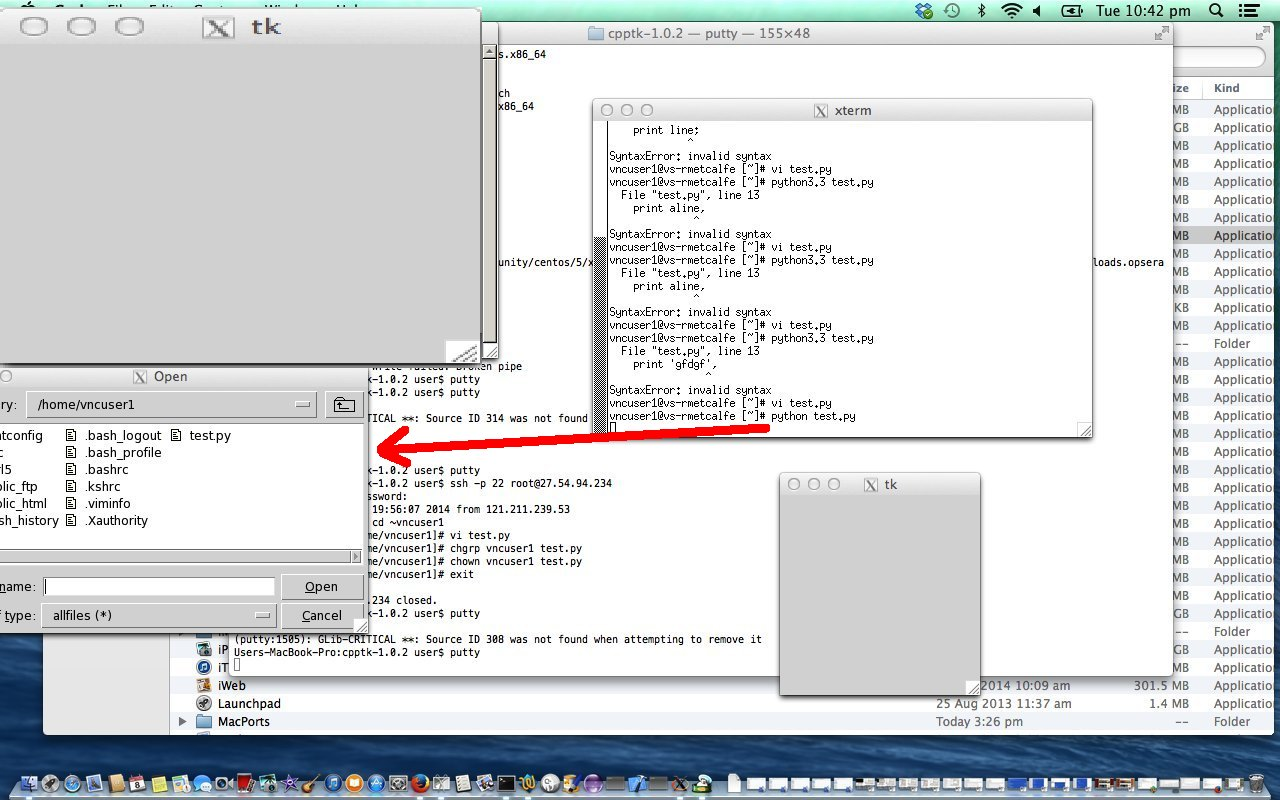The height and width of the screenshot is (800, 1280).
Task: Click the date and time in menu bar
Action: (x=1143, y=11)
